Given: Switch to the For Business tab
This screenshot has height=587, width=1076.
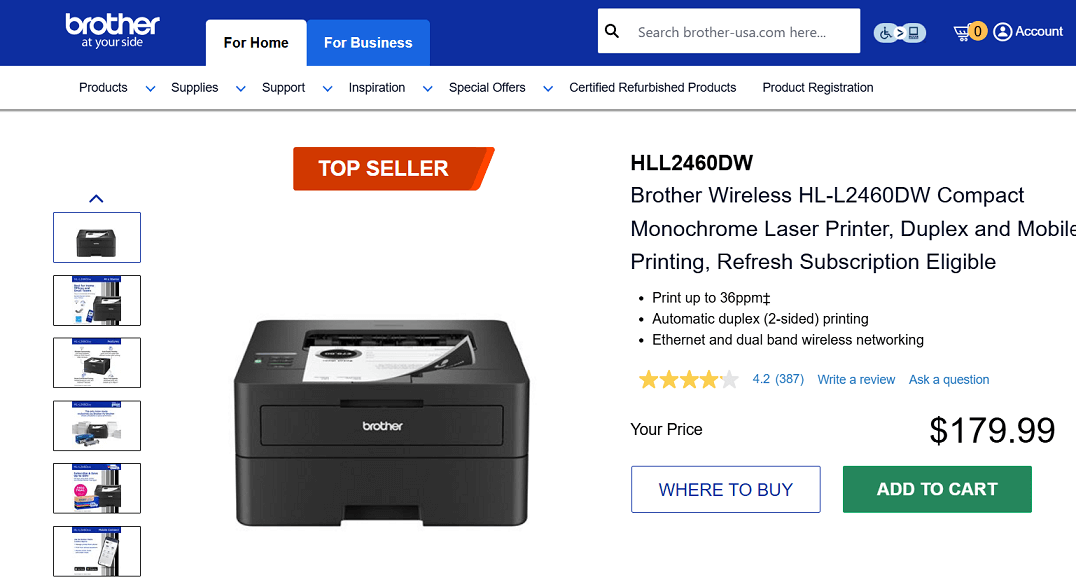Looking at the screenshot, I should coord(368,43).
